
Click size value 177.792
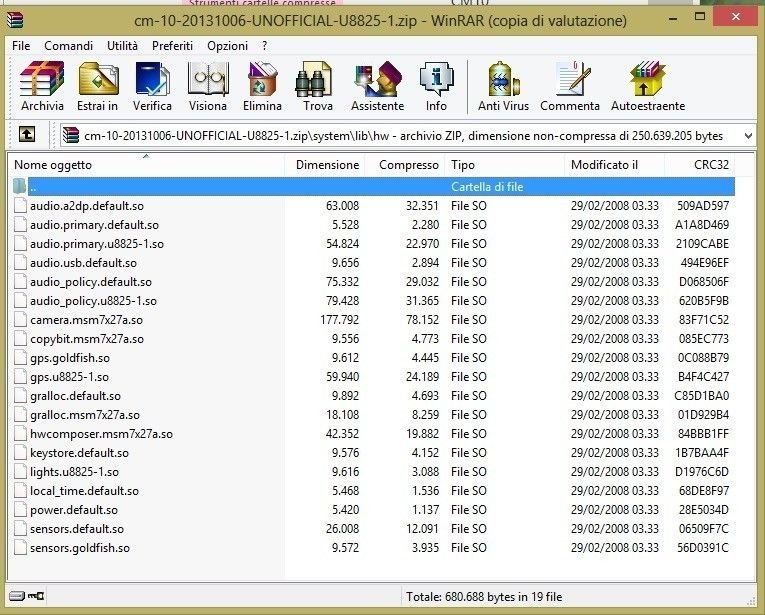click(x=340, y=320)
